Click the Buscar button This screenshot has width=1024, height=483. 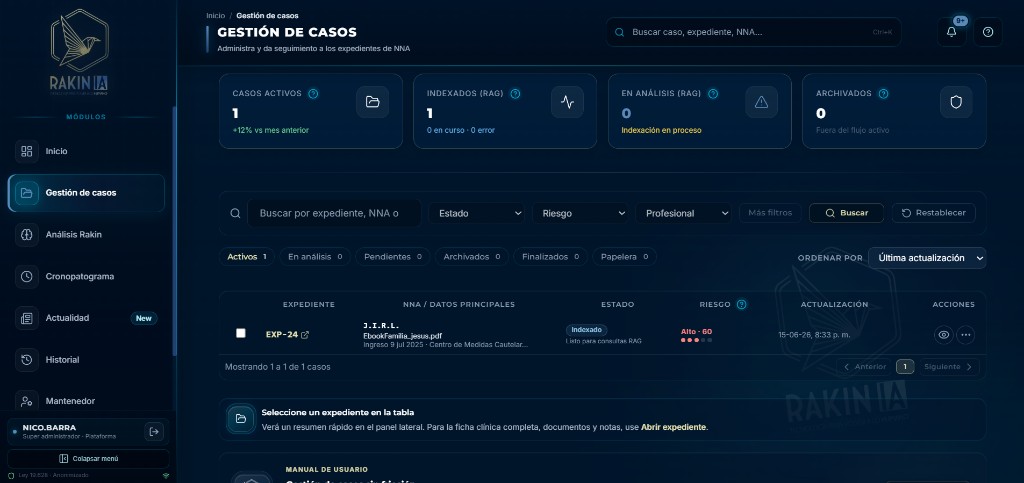coord(846,213)
